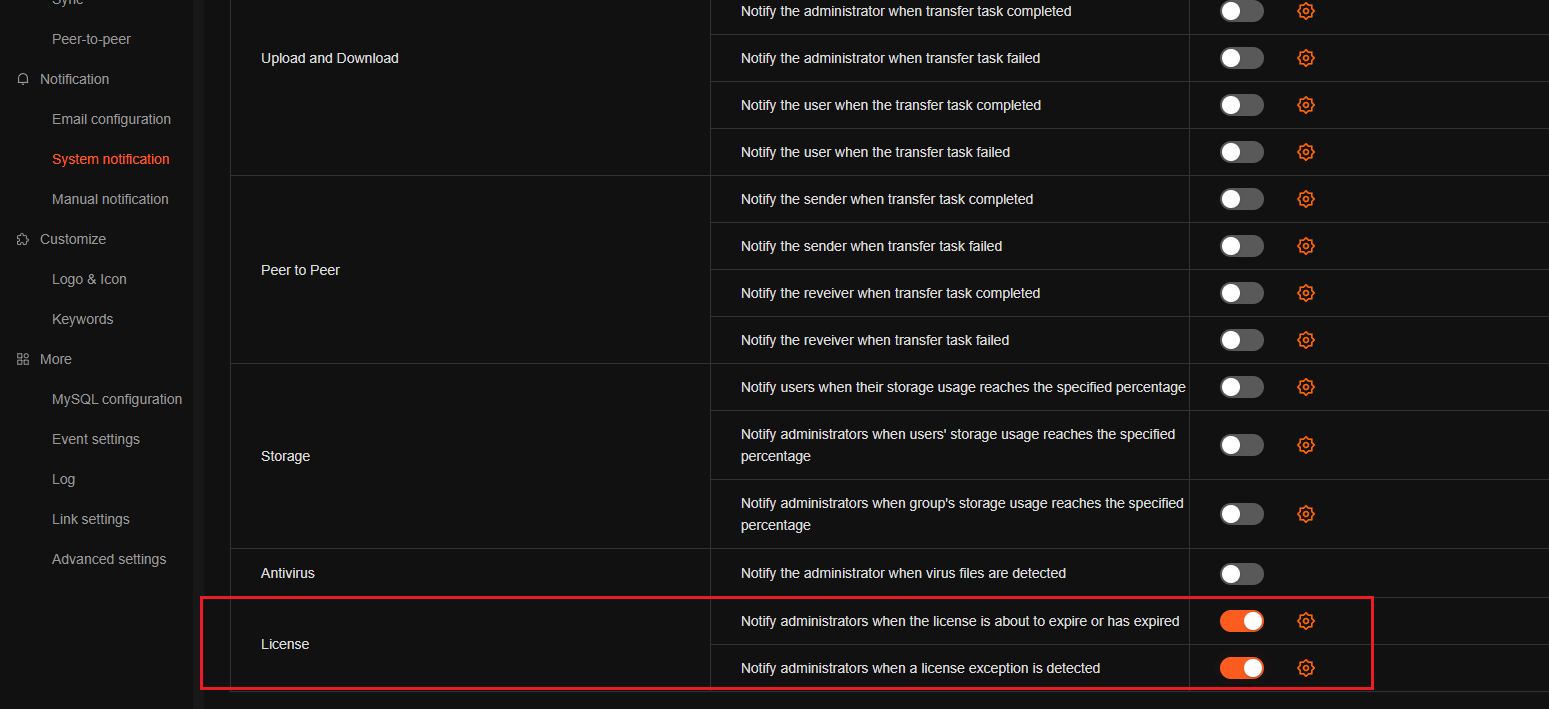Open gear for license exception detected notification
This screenshot has height=709, width=1549.
[x=1305, y=668]
